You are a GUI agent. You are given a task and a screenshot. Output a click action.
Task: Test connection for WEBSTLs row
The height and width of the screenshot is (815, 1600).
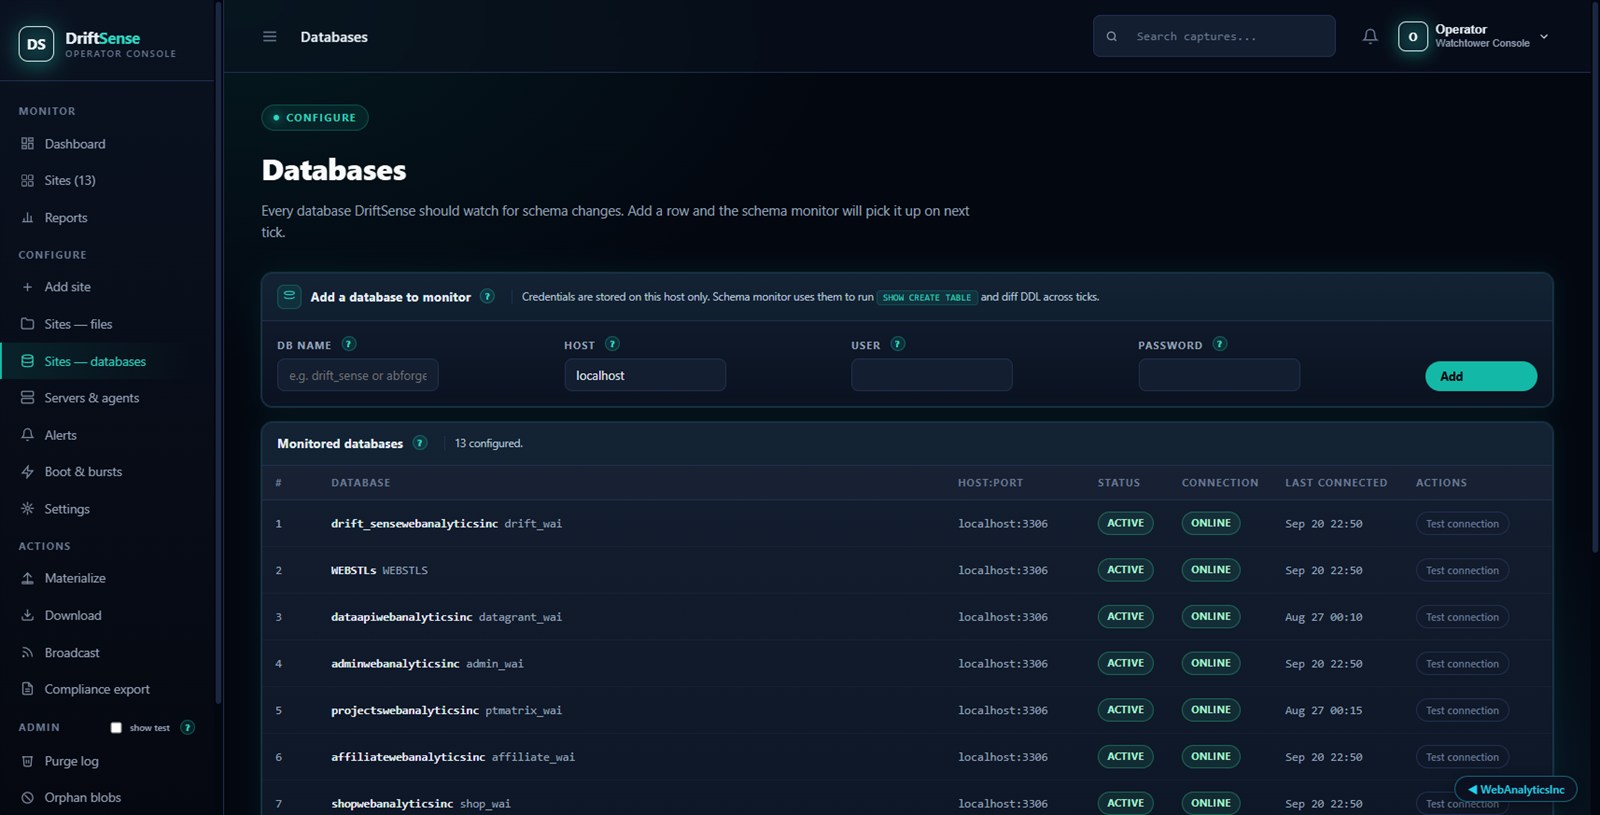tap(1462, 571)
